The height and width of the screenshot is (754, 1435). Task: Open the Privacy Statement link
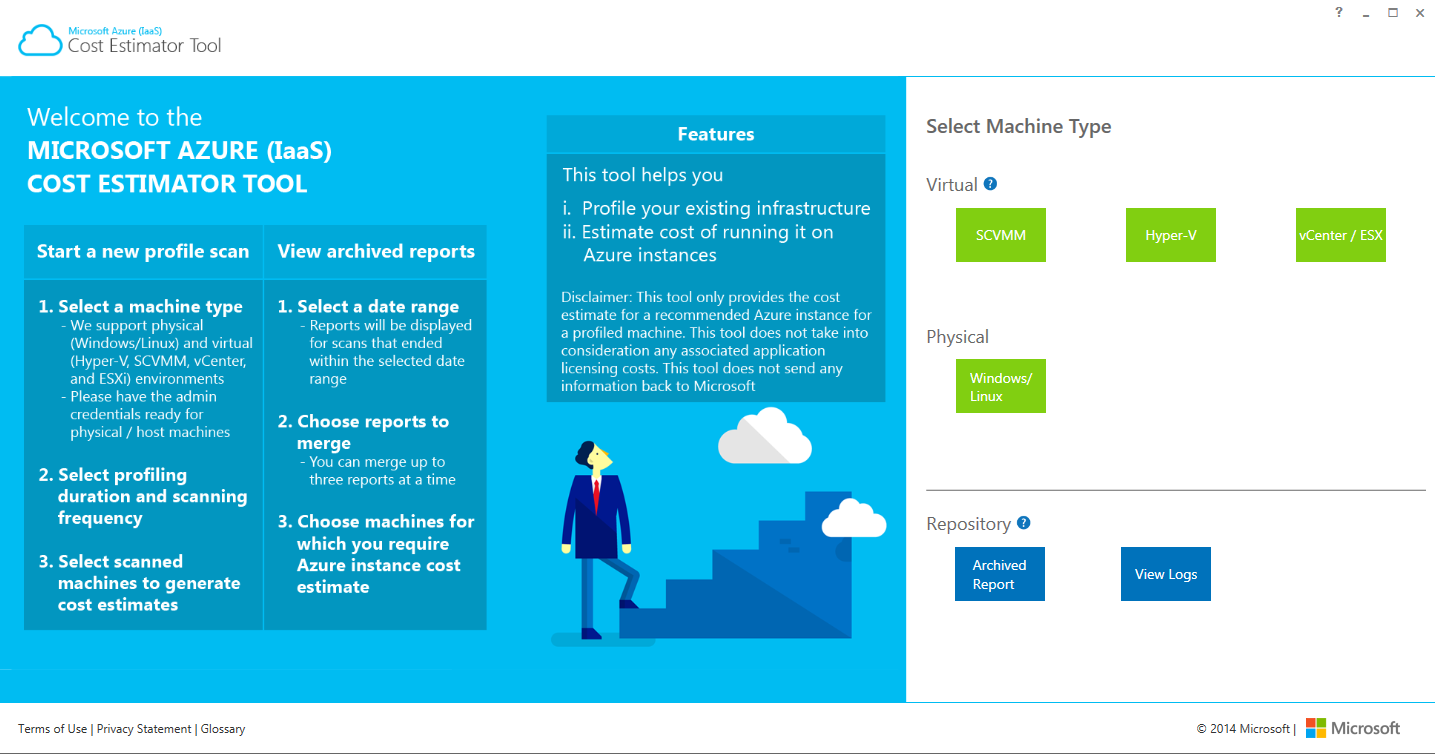coord(144,729)
